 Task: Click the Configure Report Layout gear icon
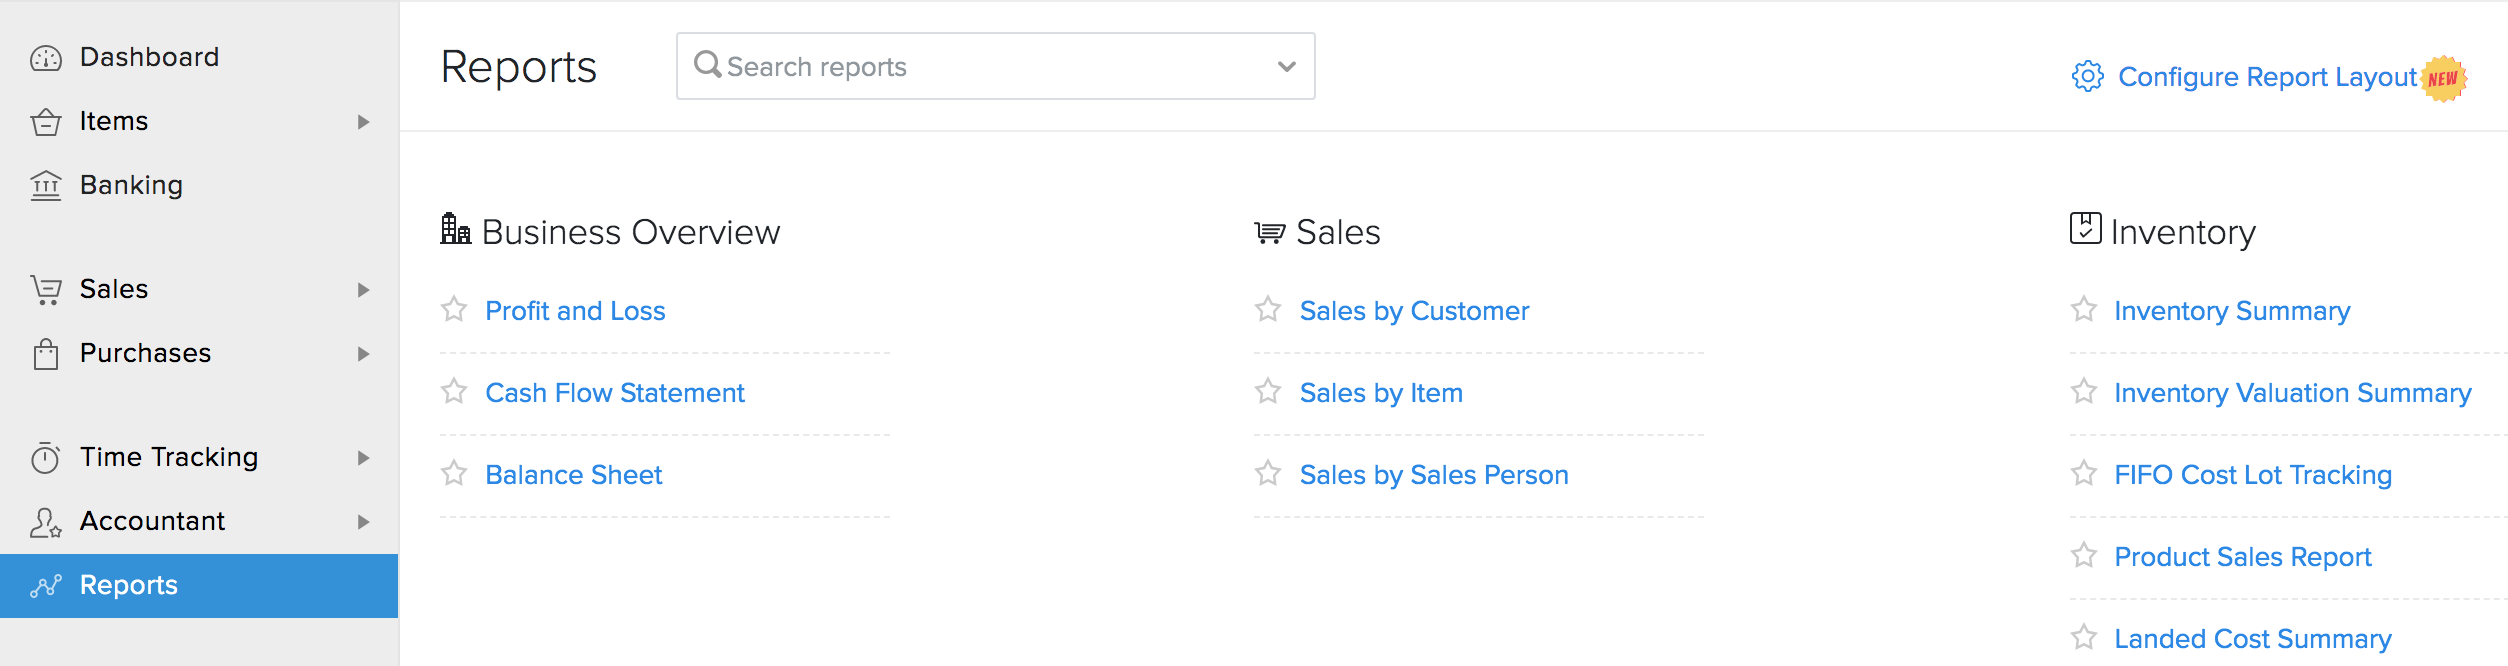(x=2087, y=77)
